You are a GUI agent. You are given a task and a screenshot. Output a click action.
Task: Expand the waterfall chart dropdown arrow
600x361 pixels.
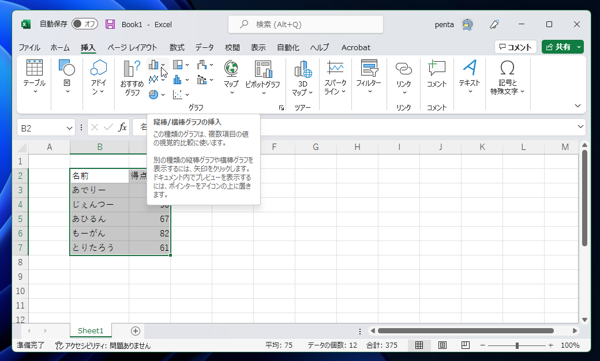point(211,65)
